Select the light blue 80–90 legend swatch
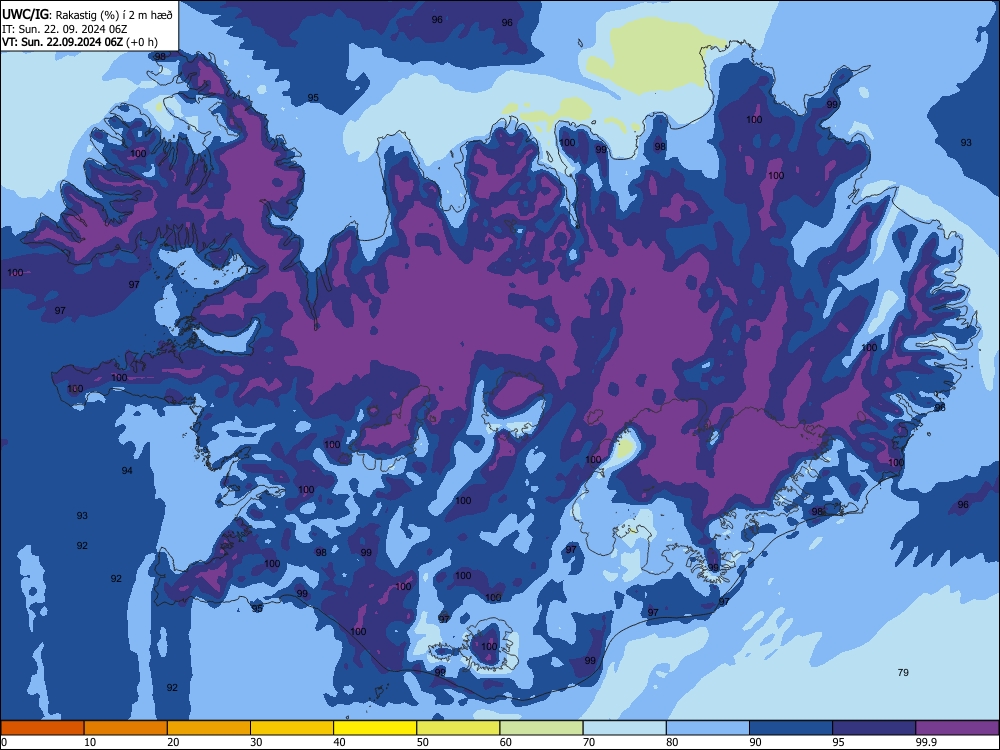The image size is (1000, 750). tap(708, 728)
